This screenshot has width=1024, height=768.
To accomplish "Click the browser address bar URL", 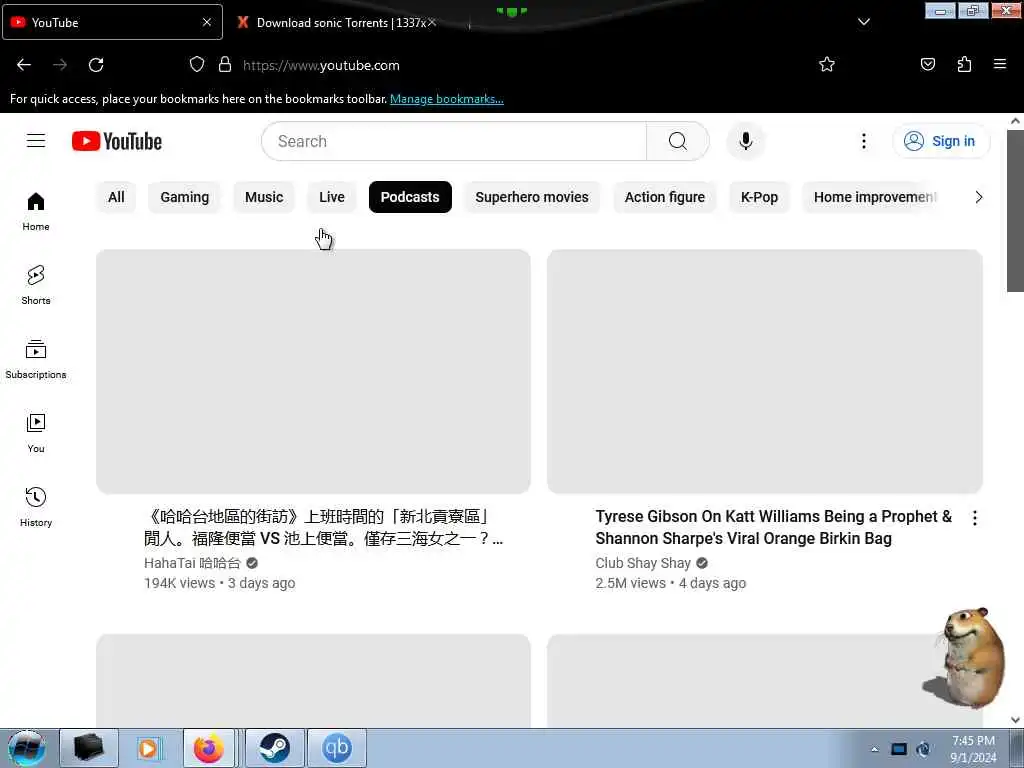I will pos(321,65).
